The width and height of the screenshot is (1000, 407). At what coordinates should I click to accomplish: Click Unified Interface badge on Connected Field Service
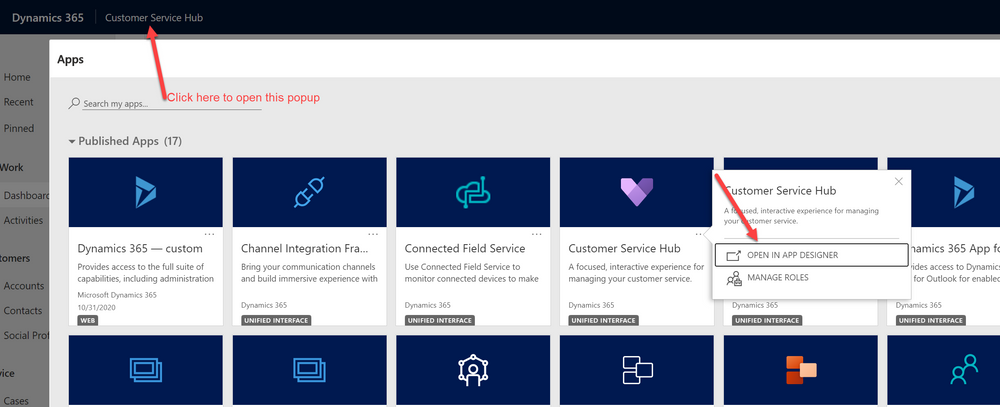(x=440, y=320)
